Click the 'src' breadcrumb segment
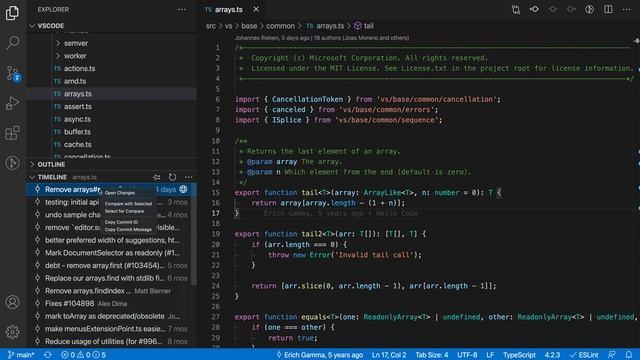The image size is (640, 360). 211,26
